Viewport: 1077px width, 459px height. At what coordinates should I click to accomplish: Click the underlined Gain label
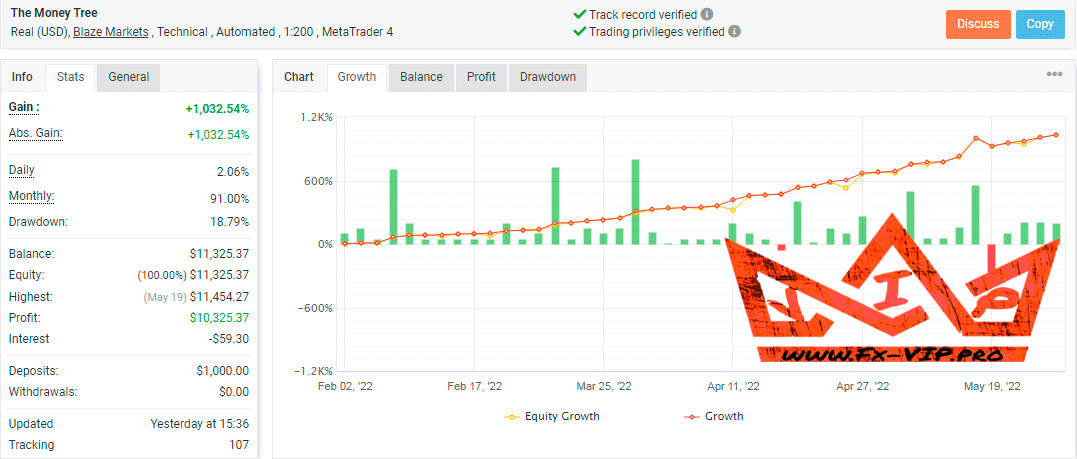(x=24, y=107)
